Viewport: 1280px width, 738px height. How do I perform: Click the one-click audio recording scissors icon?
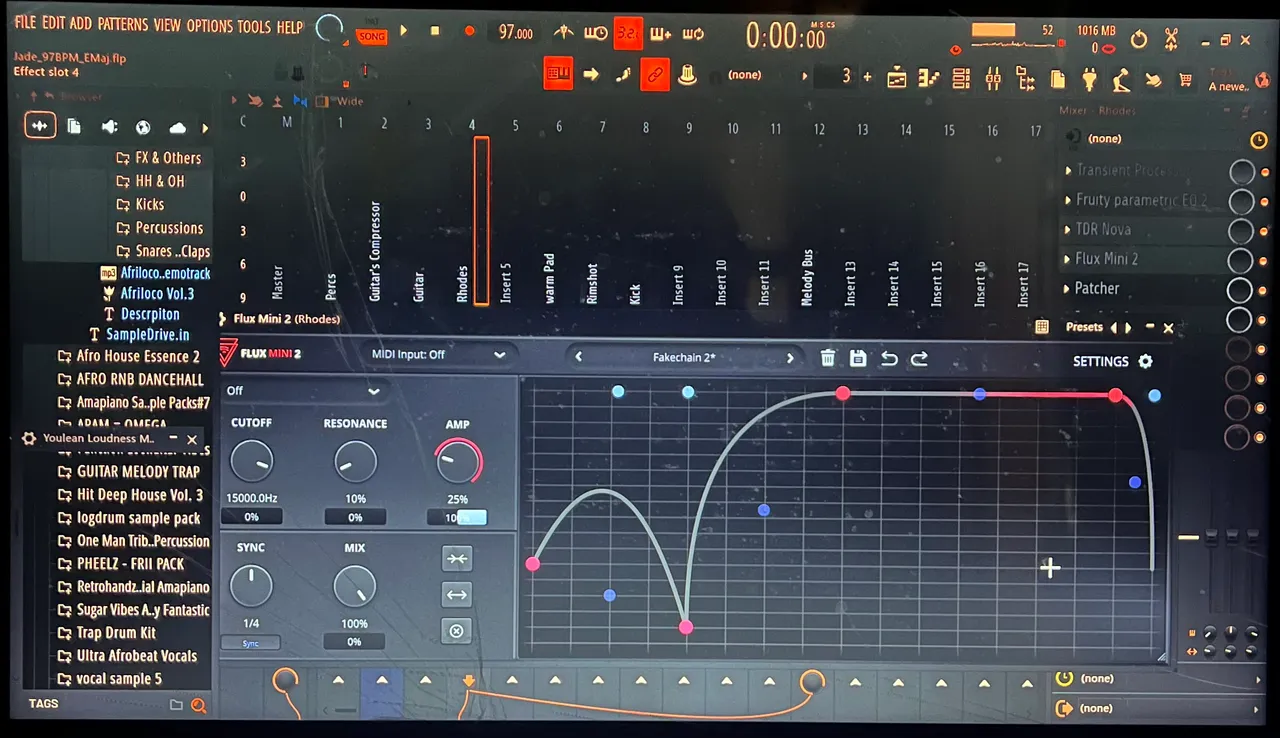pos(1171,40)
